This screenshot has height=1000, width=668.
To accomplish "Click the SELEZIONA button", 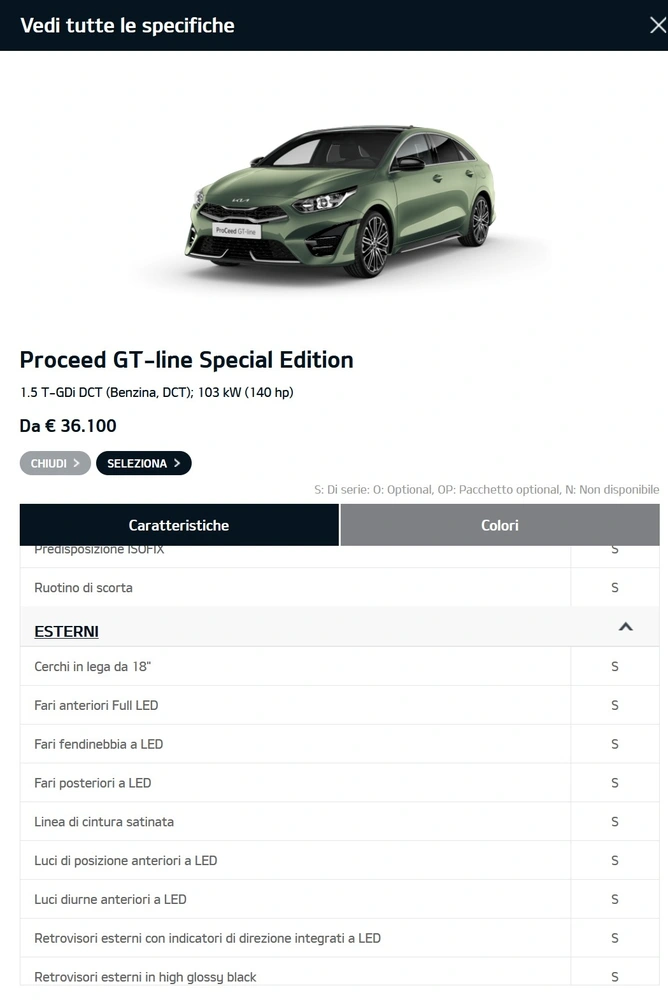I will click(x=144, y=463).
